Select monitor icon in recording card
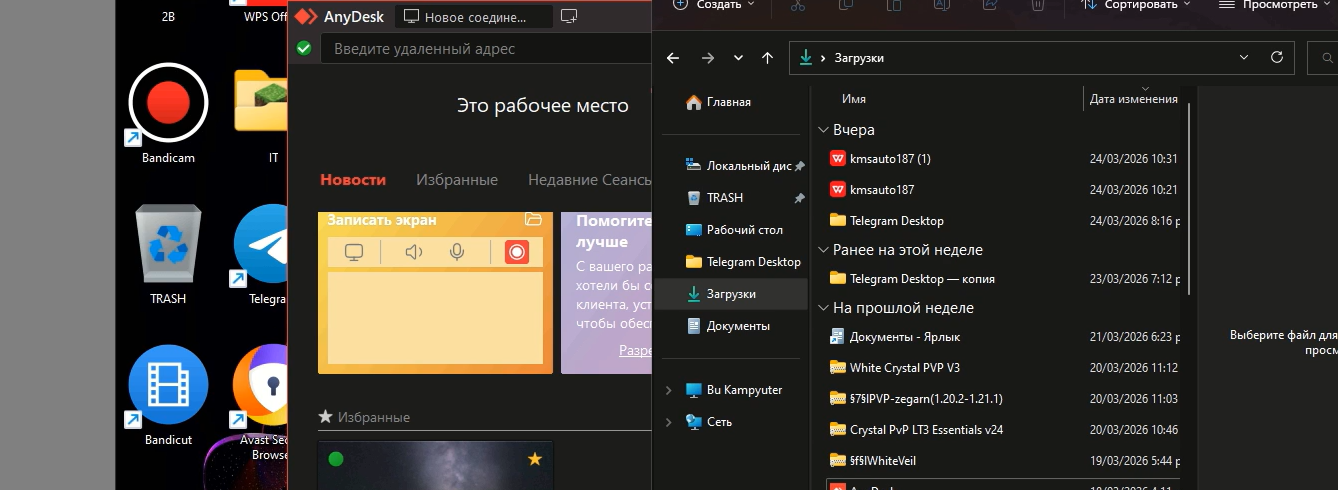 353,252
